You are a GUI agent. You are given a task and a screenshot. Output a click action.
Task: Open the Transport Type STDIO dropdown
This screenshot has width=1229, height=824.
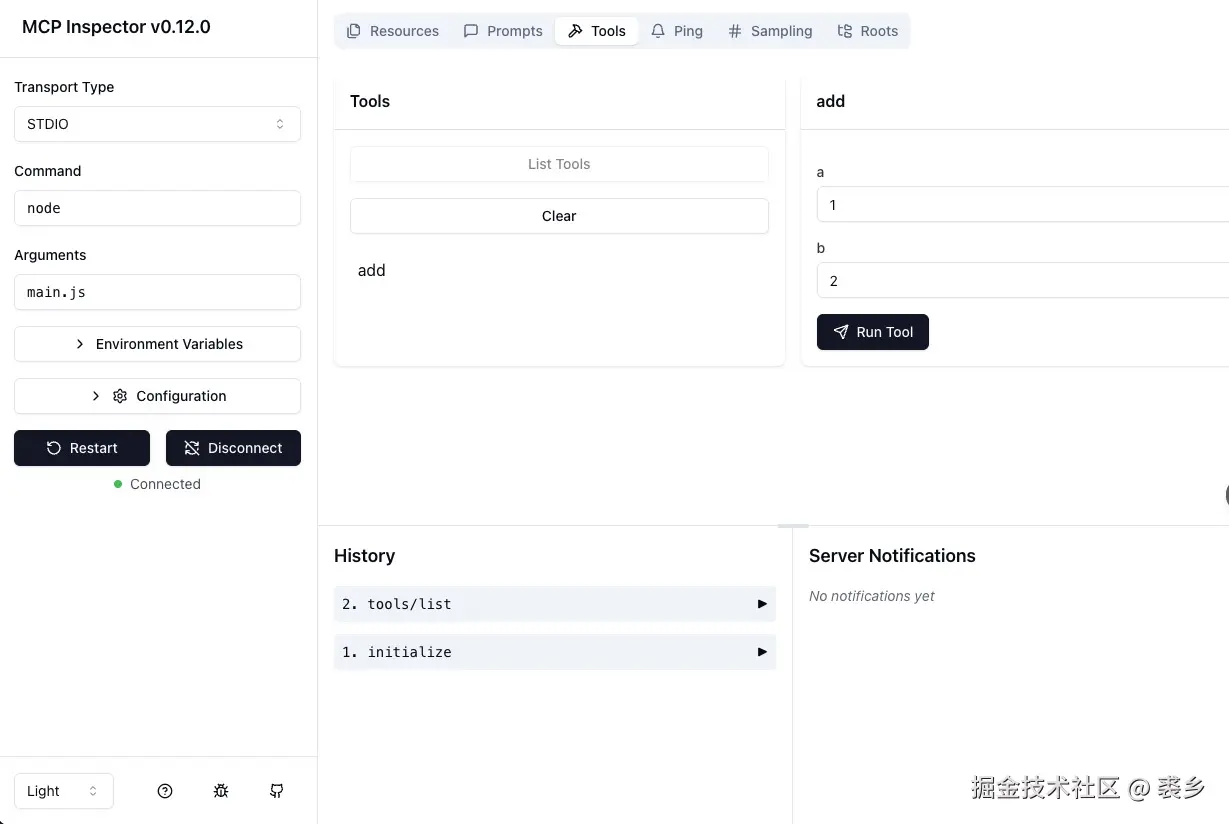point(157,124)
